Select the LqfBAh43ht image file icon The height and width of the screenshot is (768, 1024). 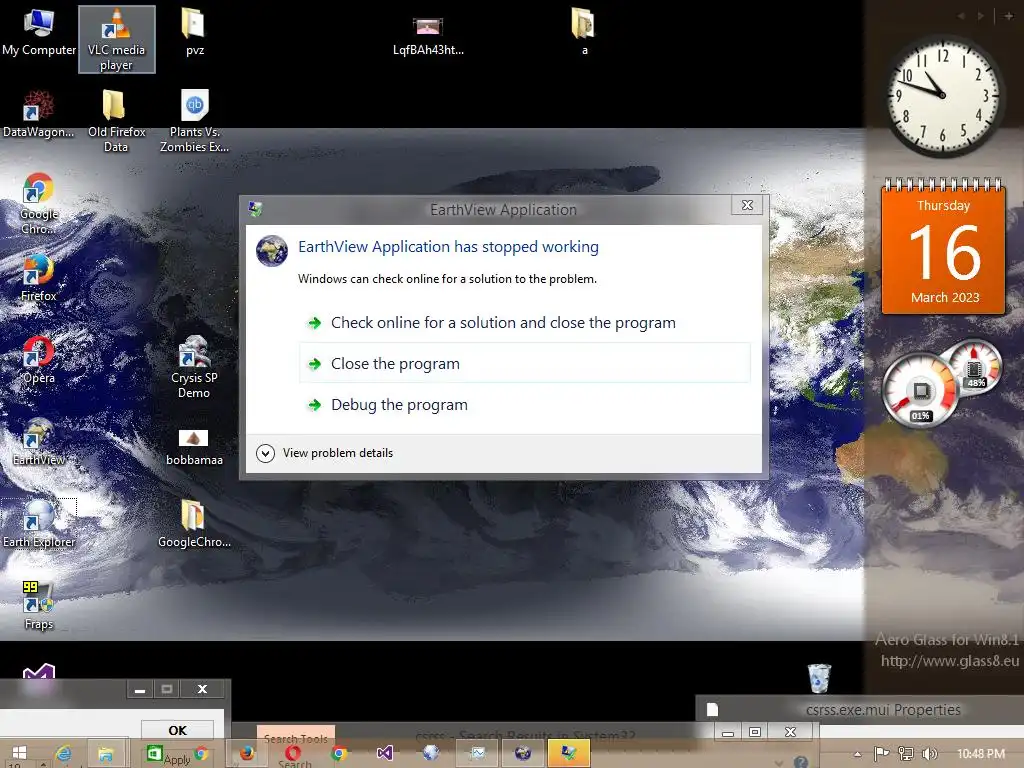[x=428, y=36]
